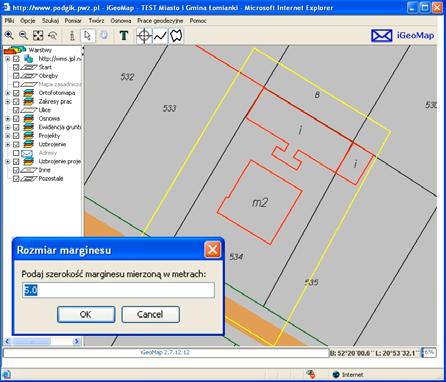The width and height of the screenshot is (446, 382).
Task: Toggle the Ortofotomapa layer checkbox
Action: (16, 93)
